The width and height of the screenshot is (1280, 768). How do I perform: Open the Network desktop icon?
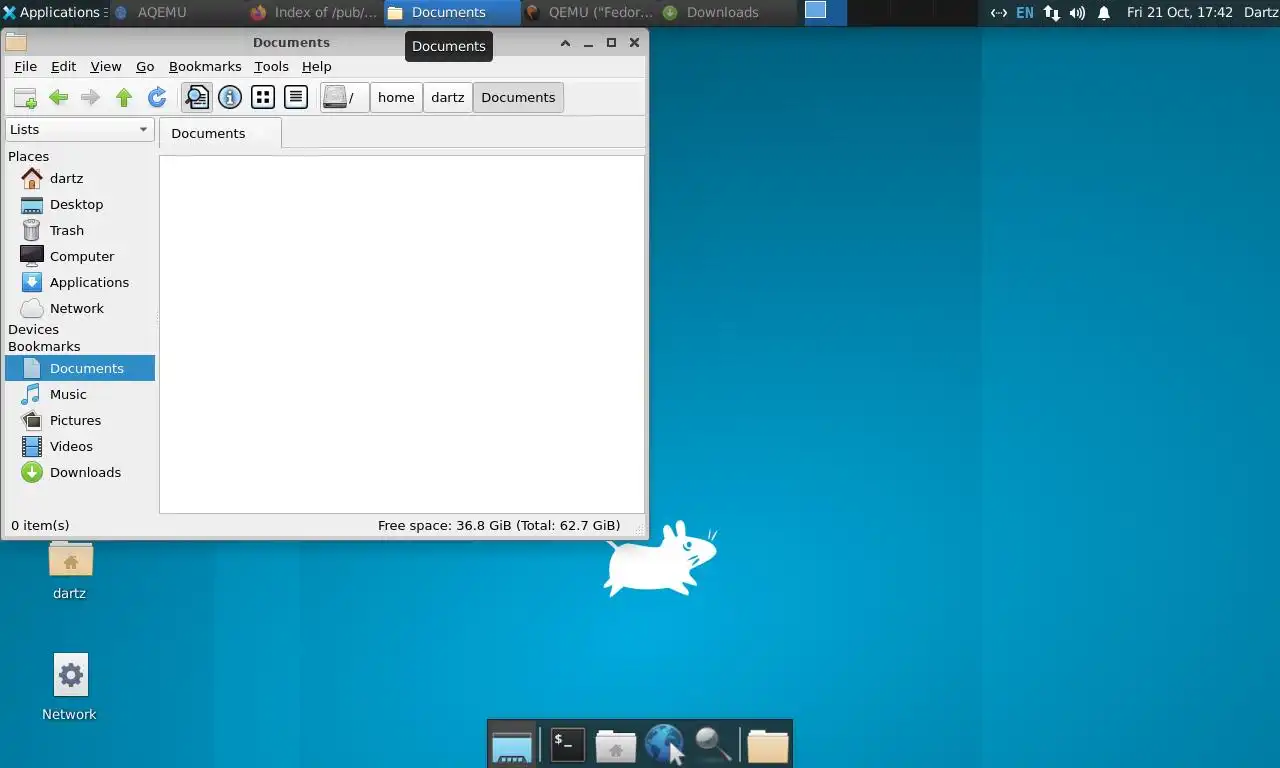(70, 687)
